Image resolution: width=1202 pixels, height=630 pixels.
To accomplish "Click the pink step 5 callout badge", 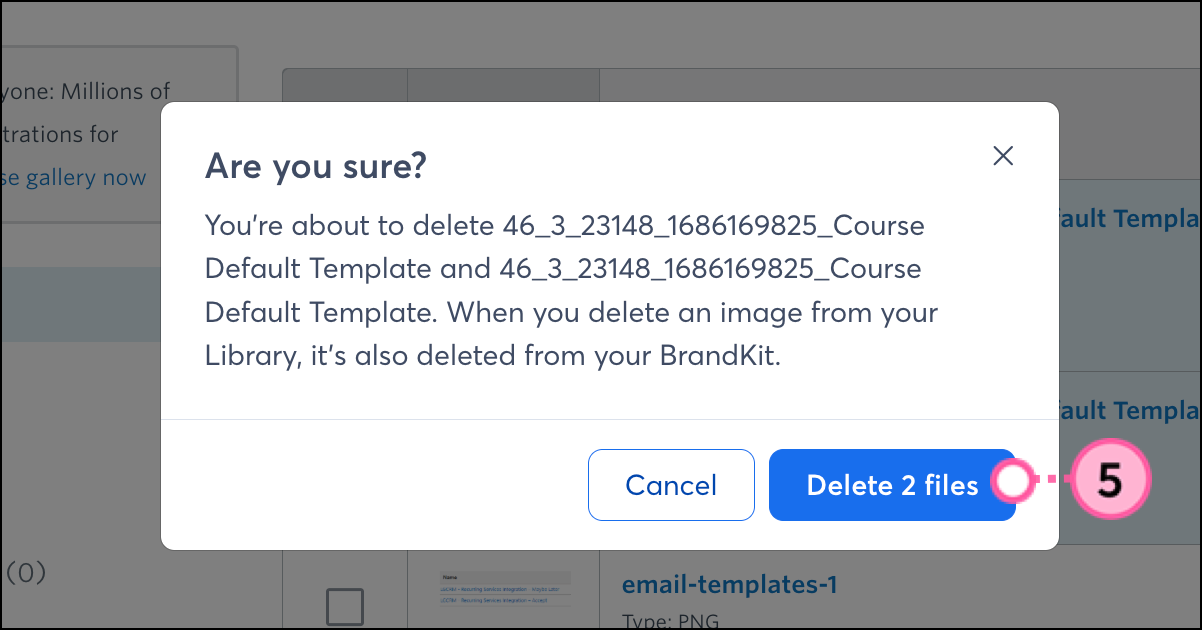I will point(1109,481).
